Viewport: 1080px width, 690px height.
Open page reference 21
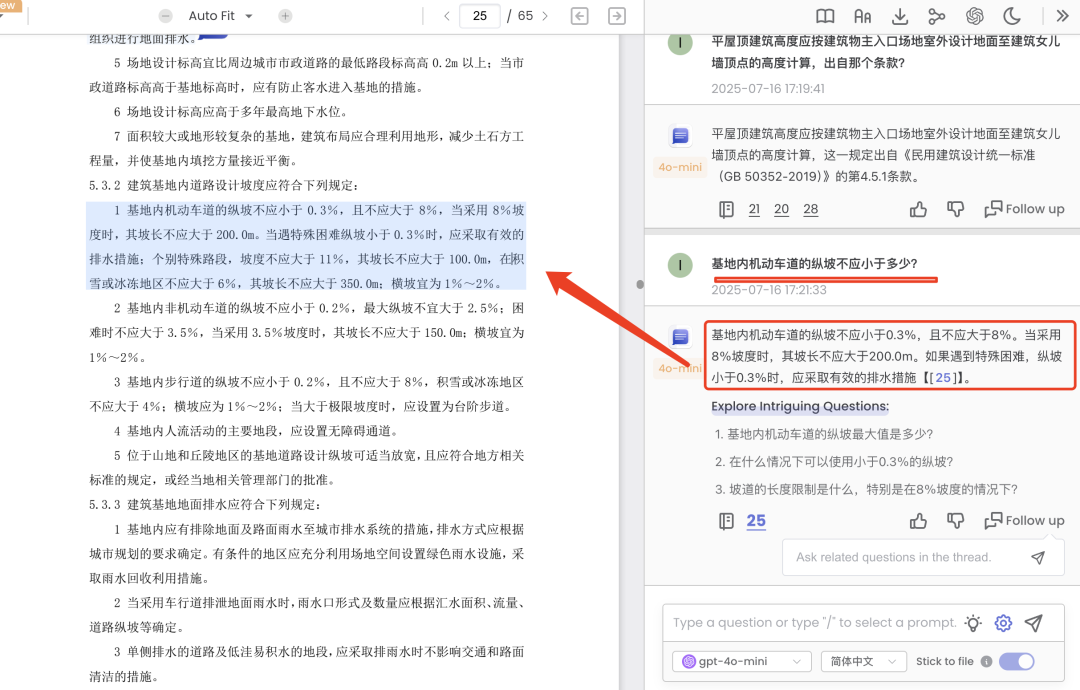coord(754,209)
